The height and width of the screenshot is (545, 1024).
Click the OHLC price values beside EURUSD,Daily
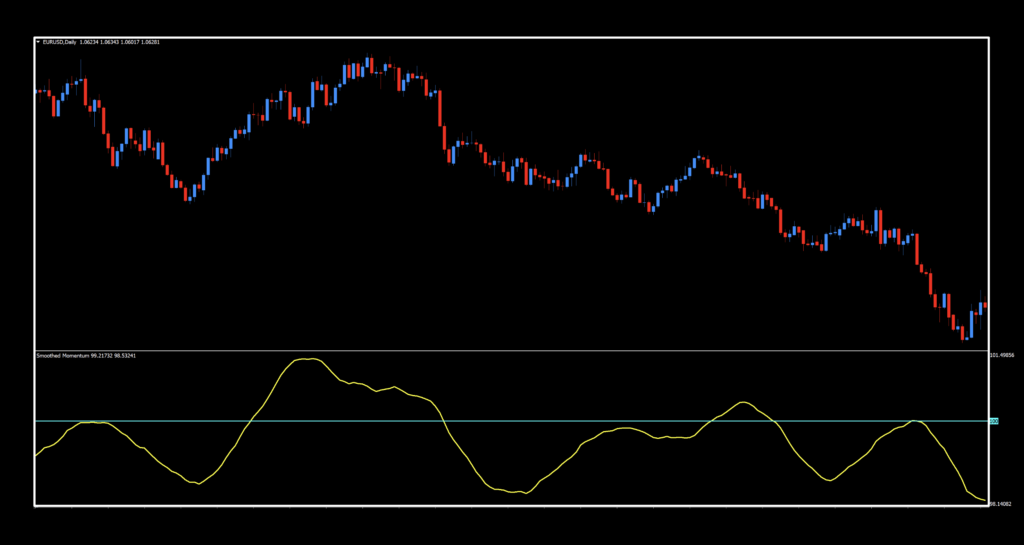(x=120, y=42)
